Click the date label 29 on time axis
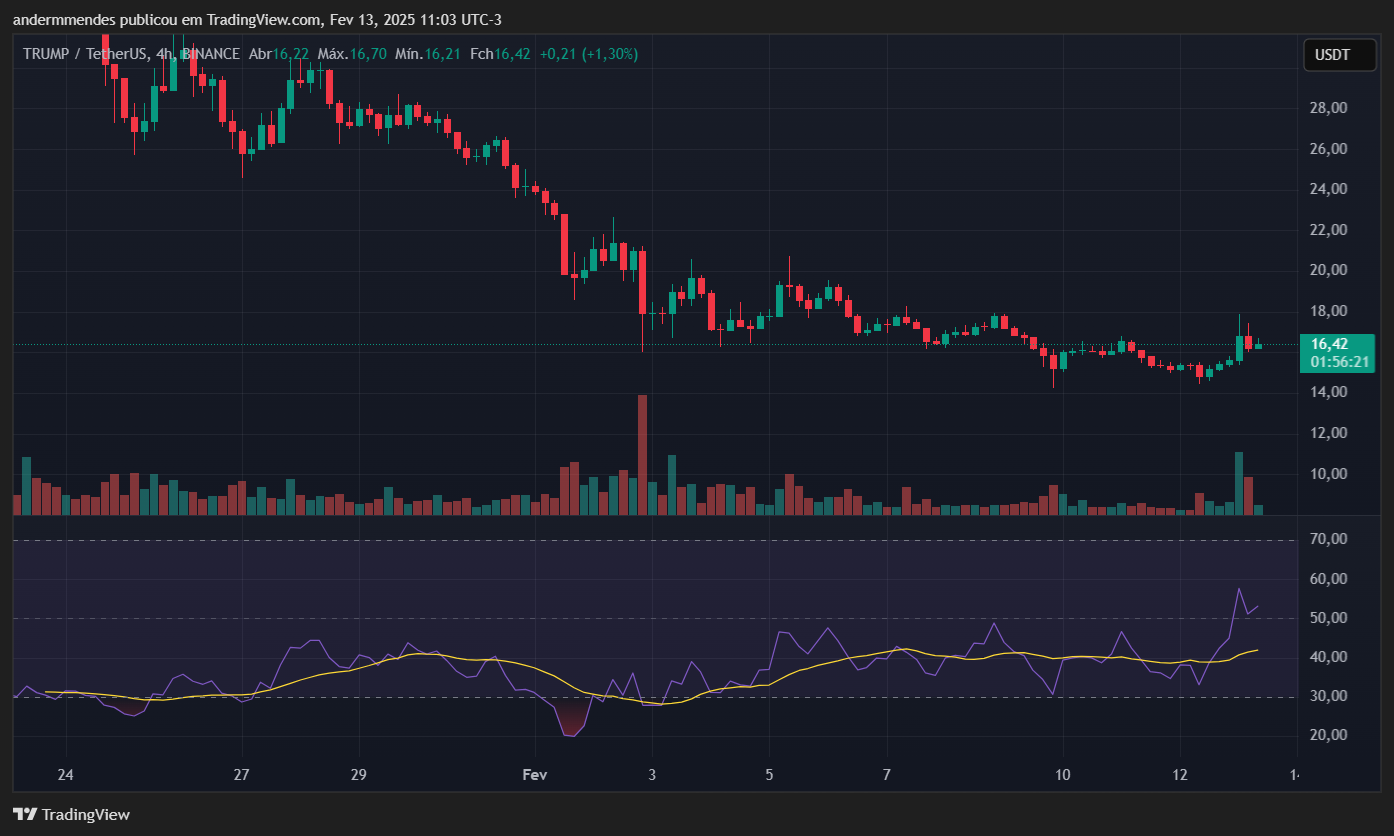1394x836 pixels. tap(359, 775)
